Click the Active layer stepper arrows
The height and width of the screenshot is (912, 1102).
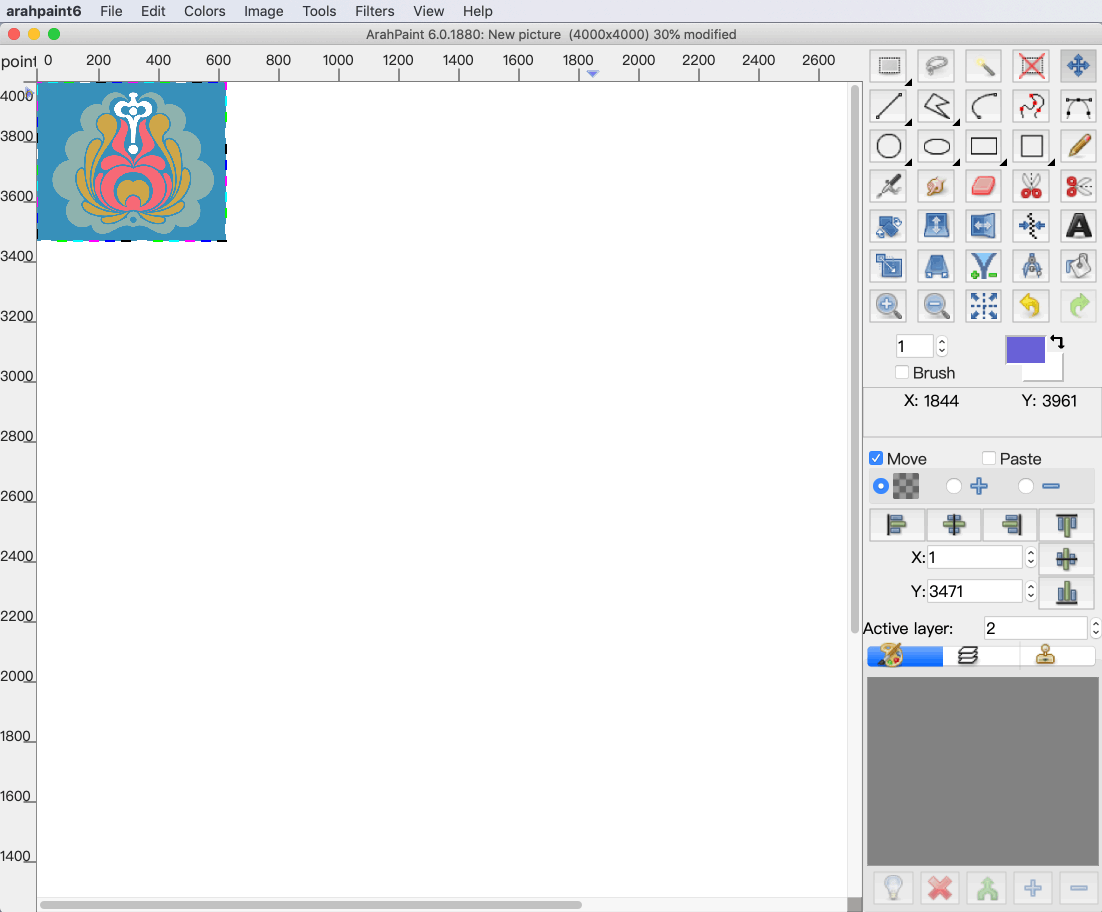point(1095,628)
